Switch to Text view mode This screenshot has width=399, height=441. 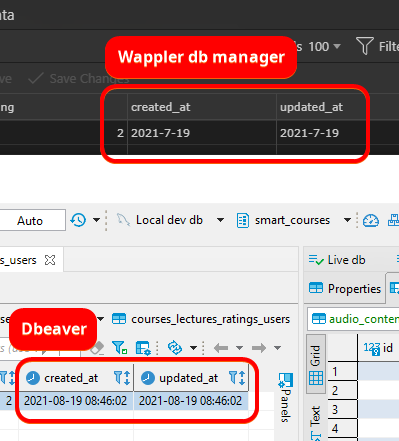coord(316,423)
